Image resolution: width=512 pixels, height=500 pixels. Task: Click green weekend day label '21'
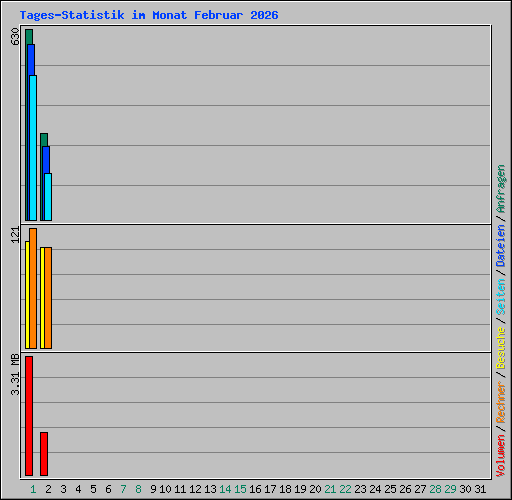tap(330, 489)
